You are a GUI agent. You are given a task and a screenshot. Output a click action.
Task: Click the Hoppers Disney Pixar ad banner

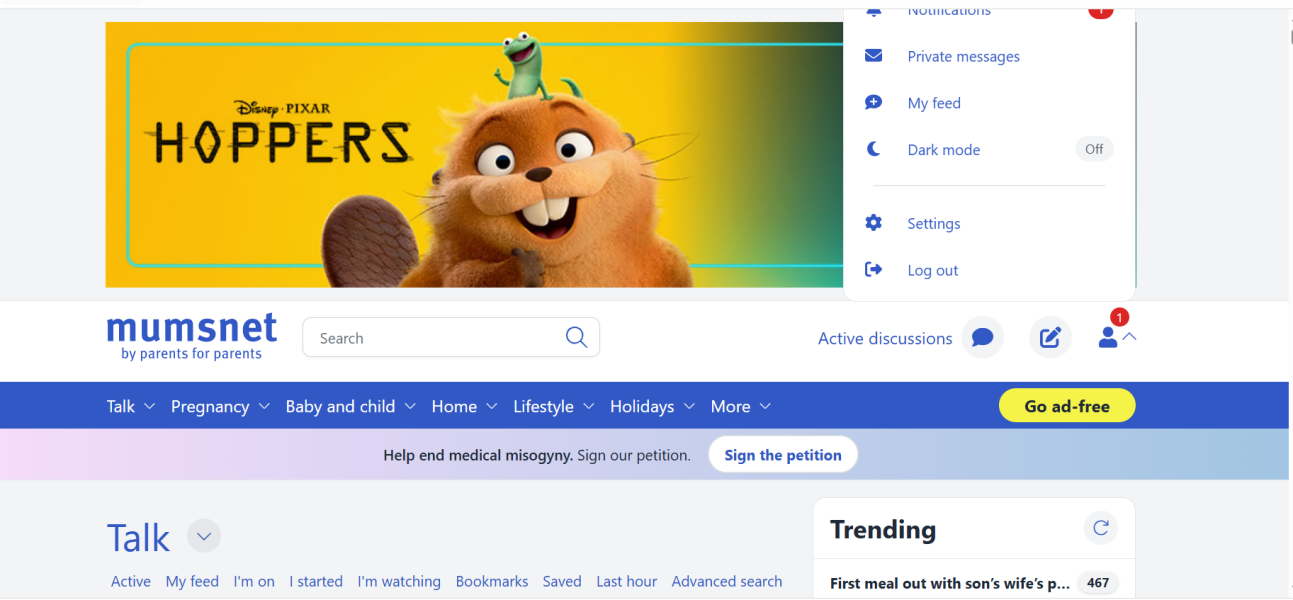pos(475,155)
